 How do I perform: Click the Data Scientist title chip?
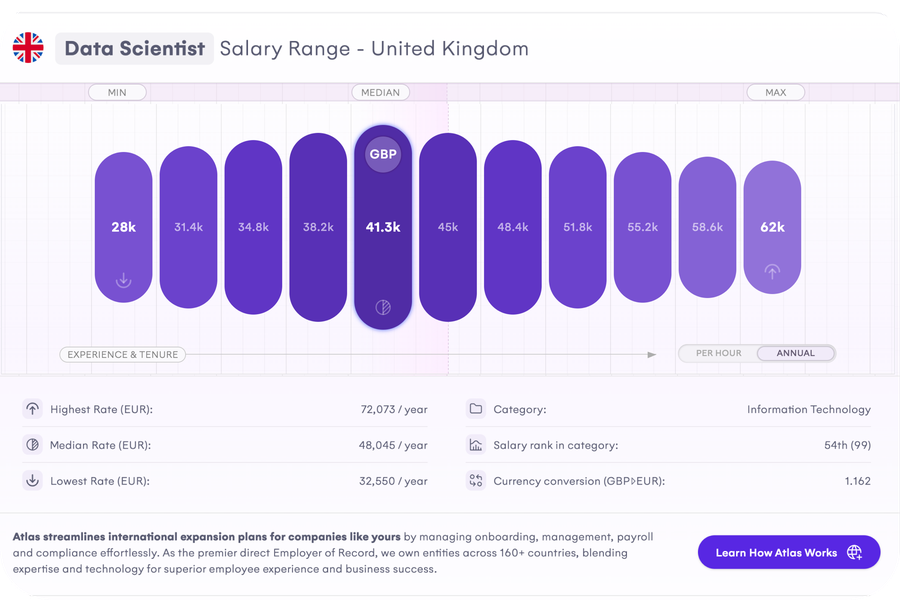(134, 47)
